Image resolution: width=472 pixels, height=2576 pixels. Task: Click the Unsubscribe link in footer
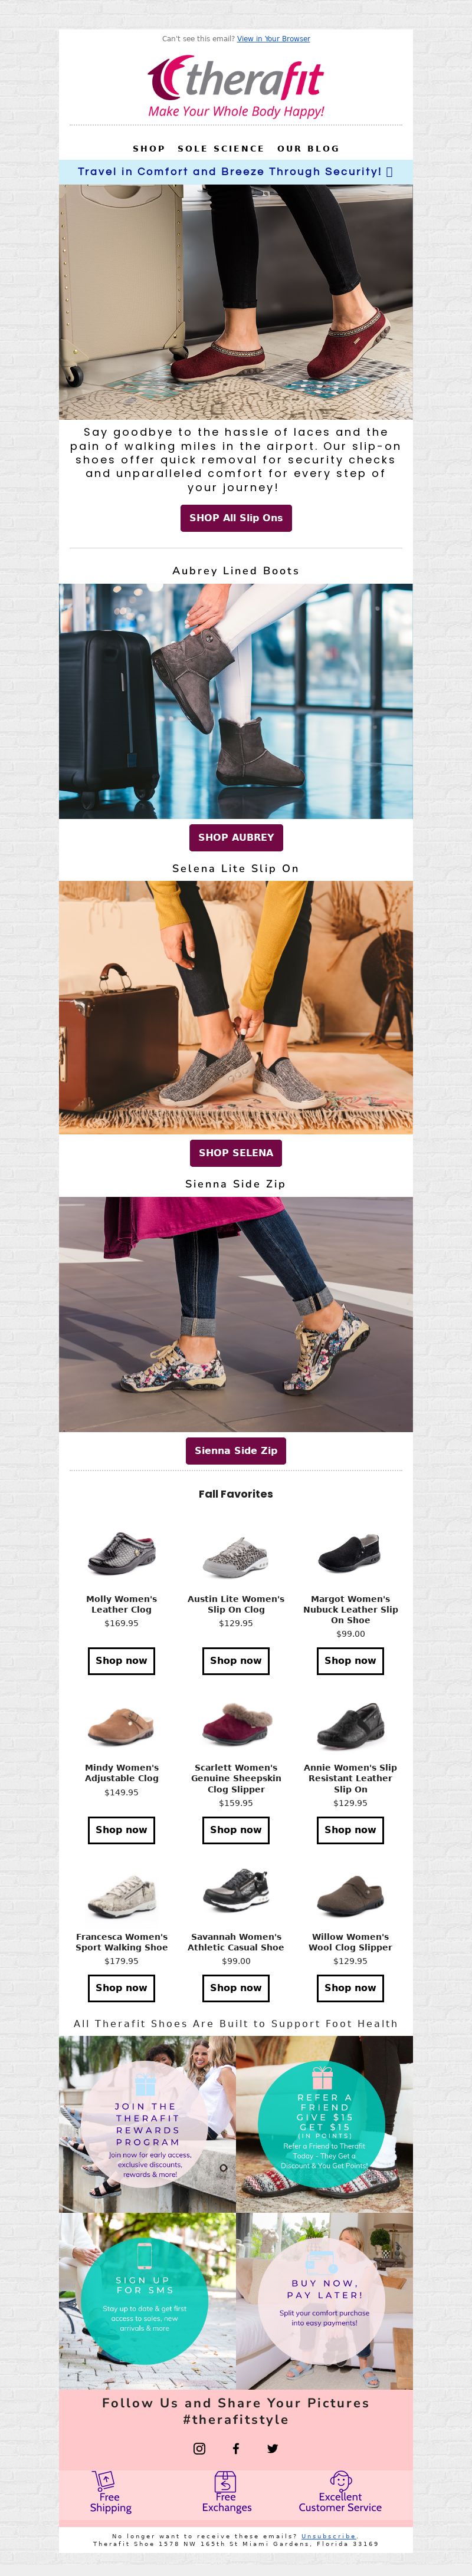(329, 2536)
